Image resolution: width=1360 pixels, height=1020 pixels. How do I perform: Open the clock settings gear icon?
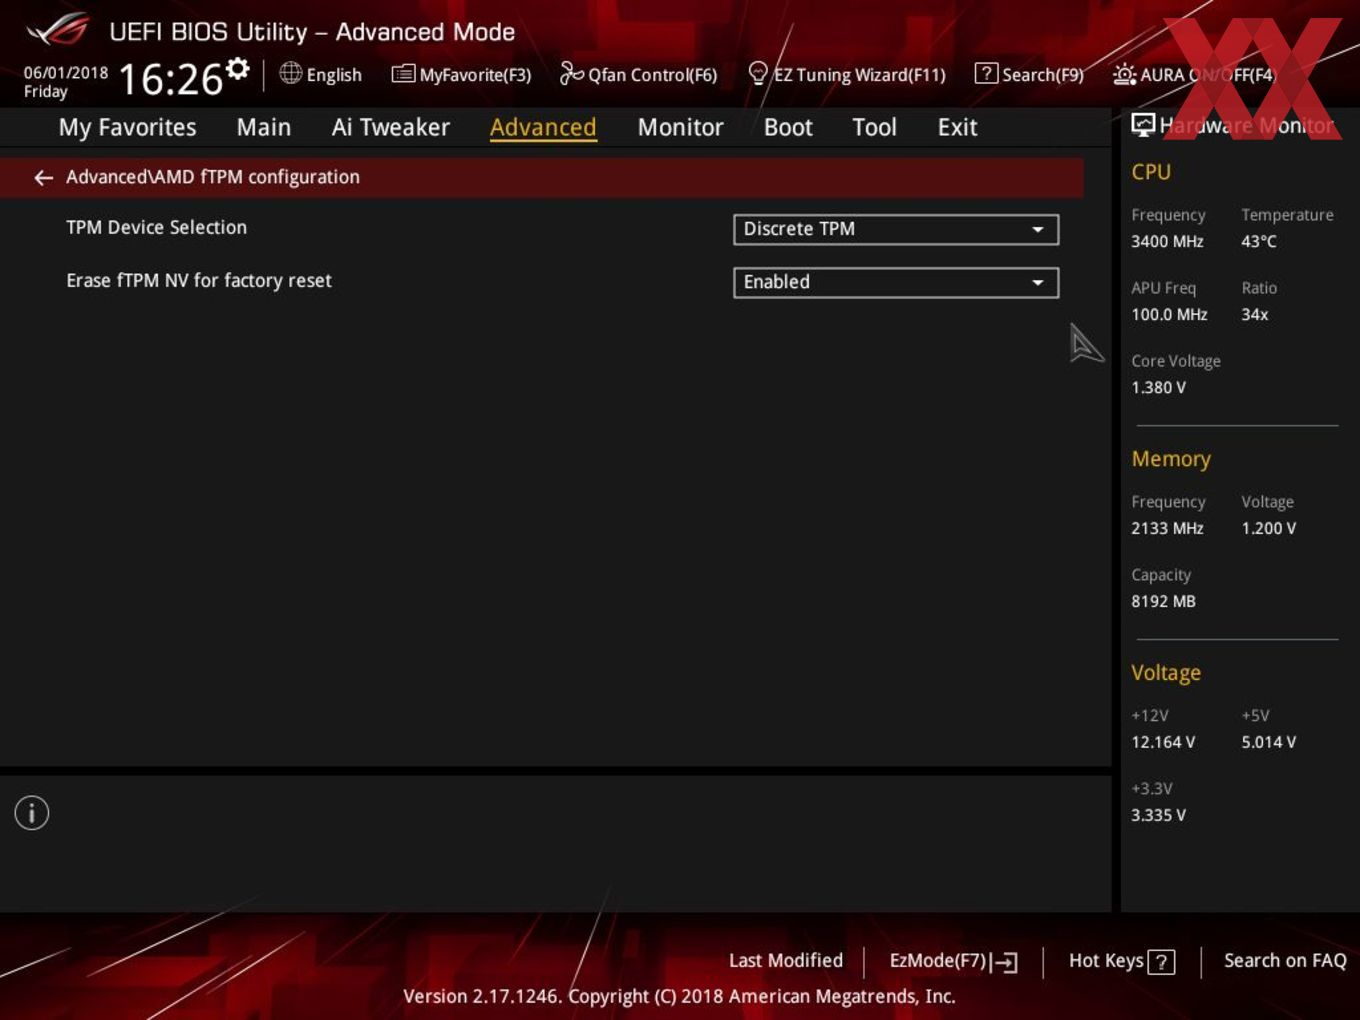237,69
